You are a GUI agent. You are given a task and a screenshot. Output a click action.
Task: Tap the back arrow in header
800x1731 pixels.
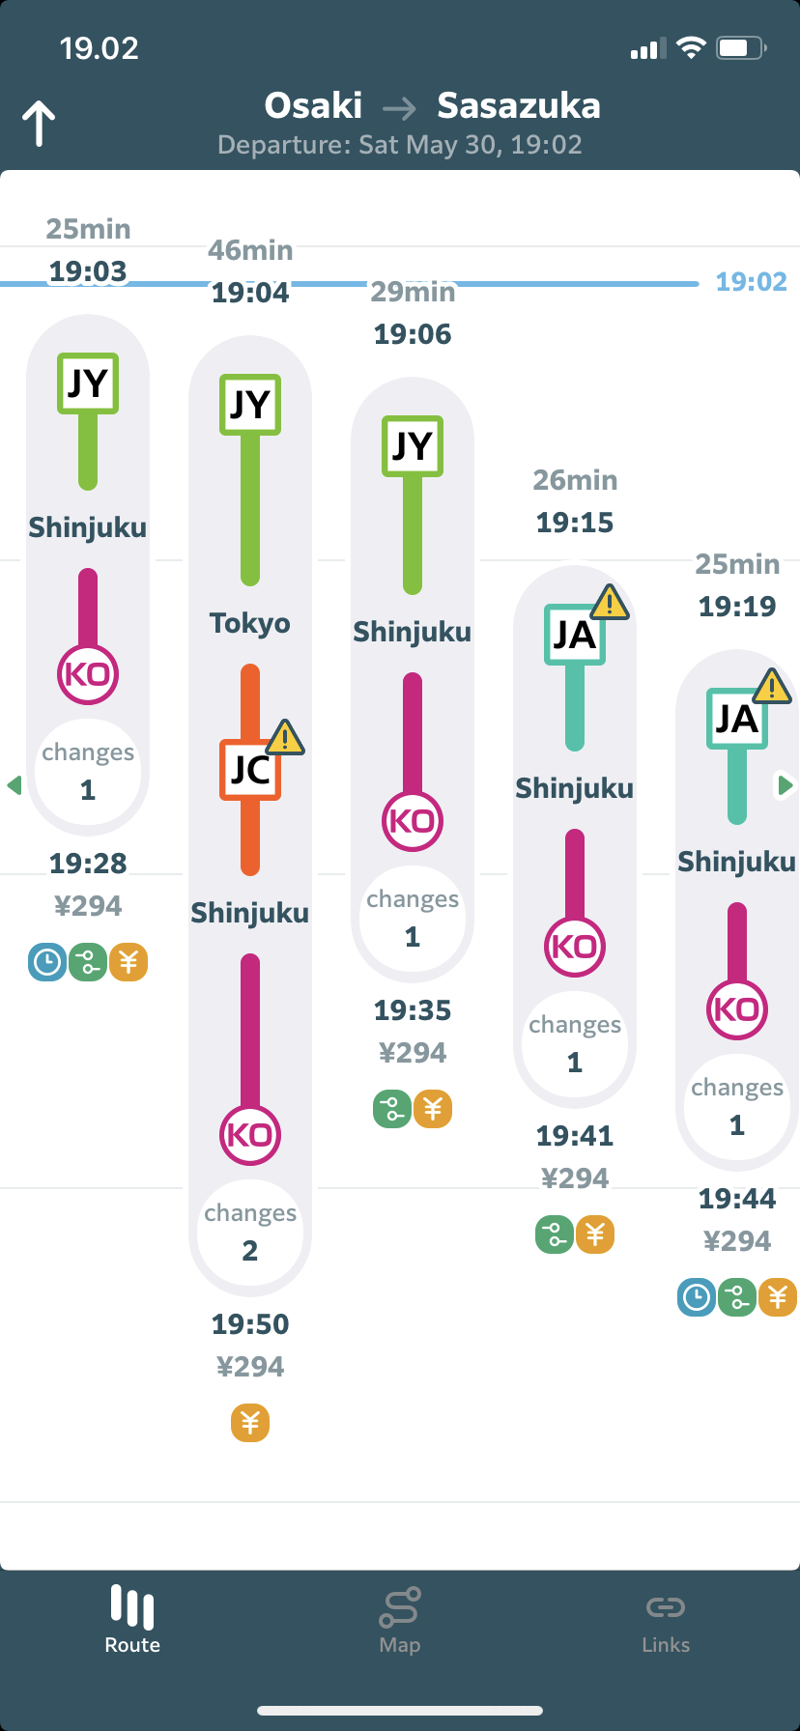[39, 124]
